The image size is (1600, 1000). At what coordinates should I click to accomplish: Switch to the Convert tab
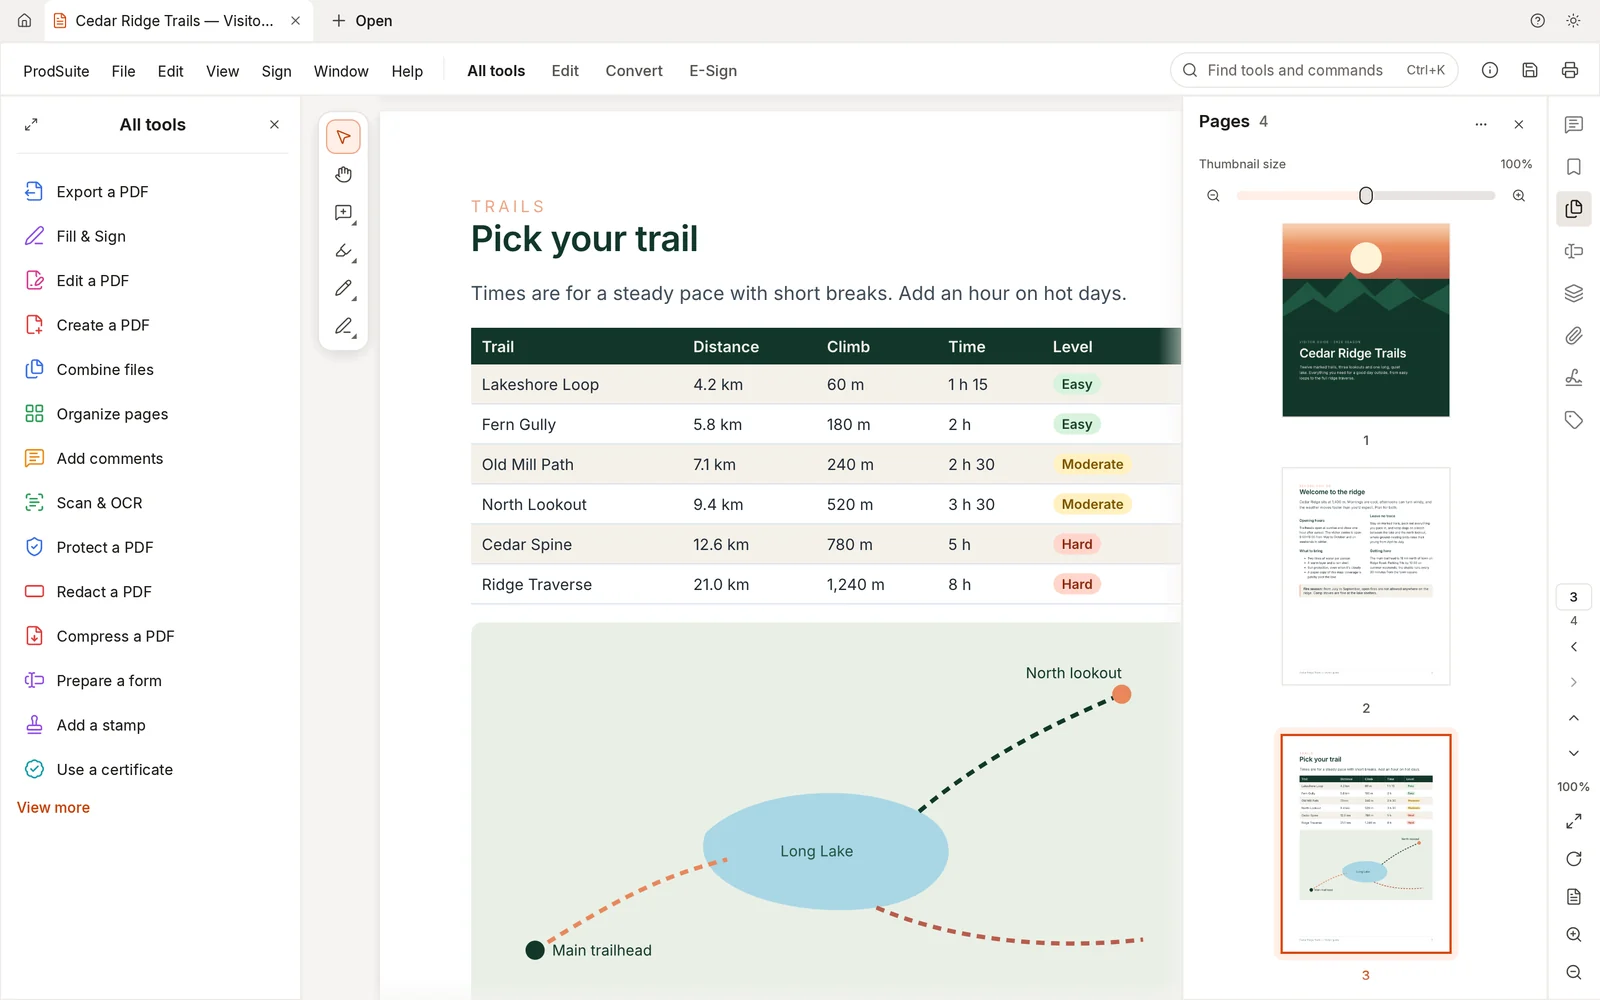click(634, 71)
